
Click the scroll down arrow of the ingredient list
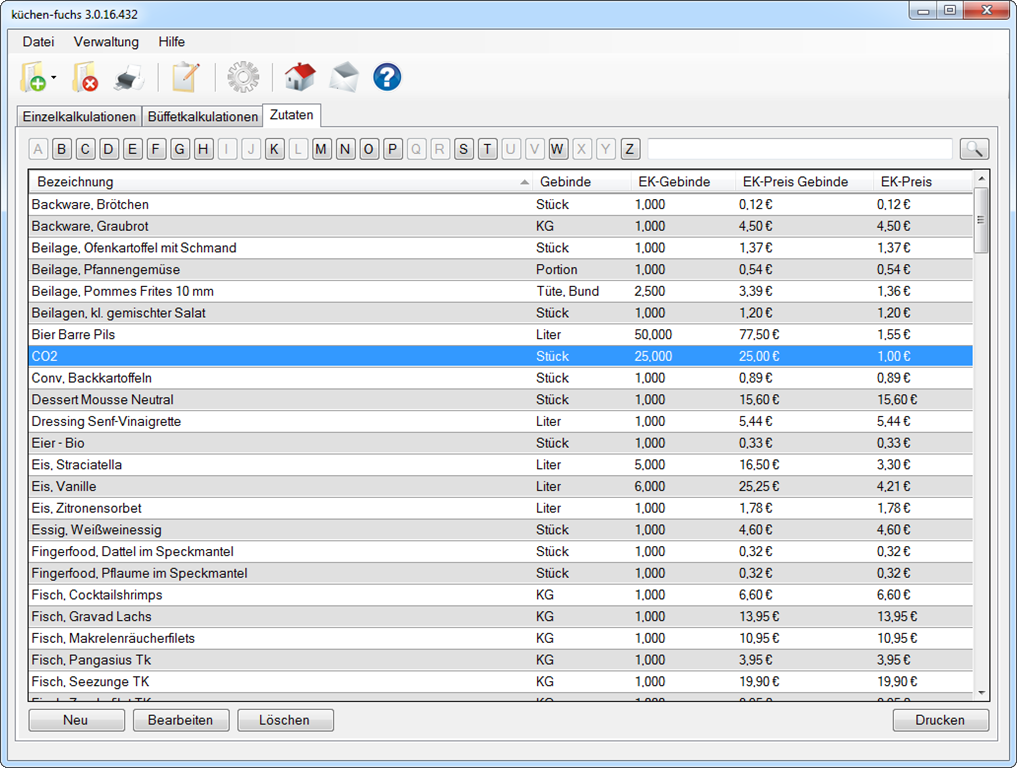pos(981,692)
